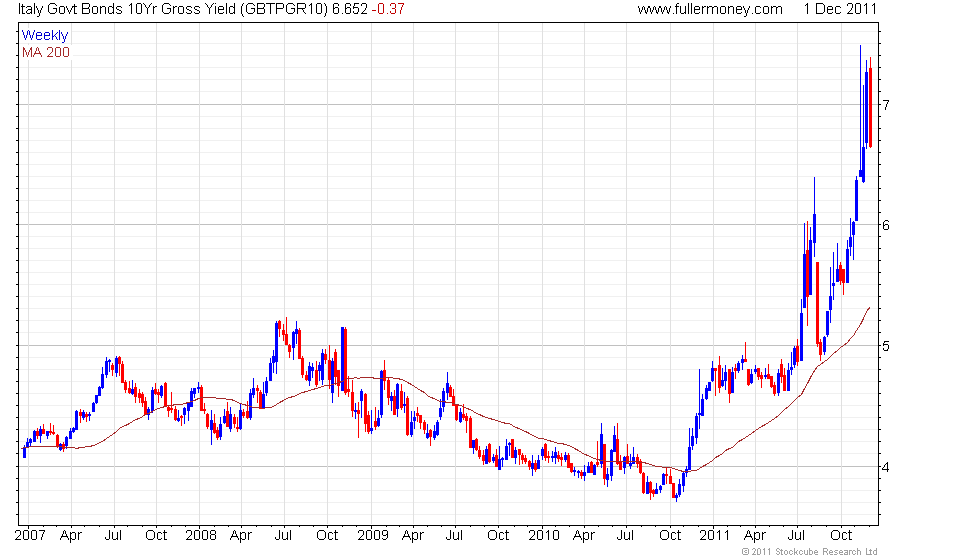Select the blue 'Weekly' legend label

point(45,35)
